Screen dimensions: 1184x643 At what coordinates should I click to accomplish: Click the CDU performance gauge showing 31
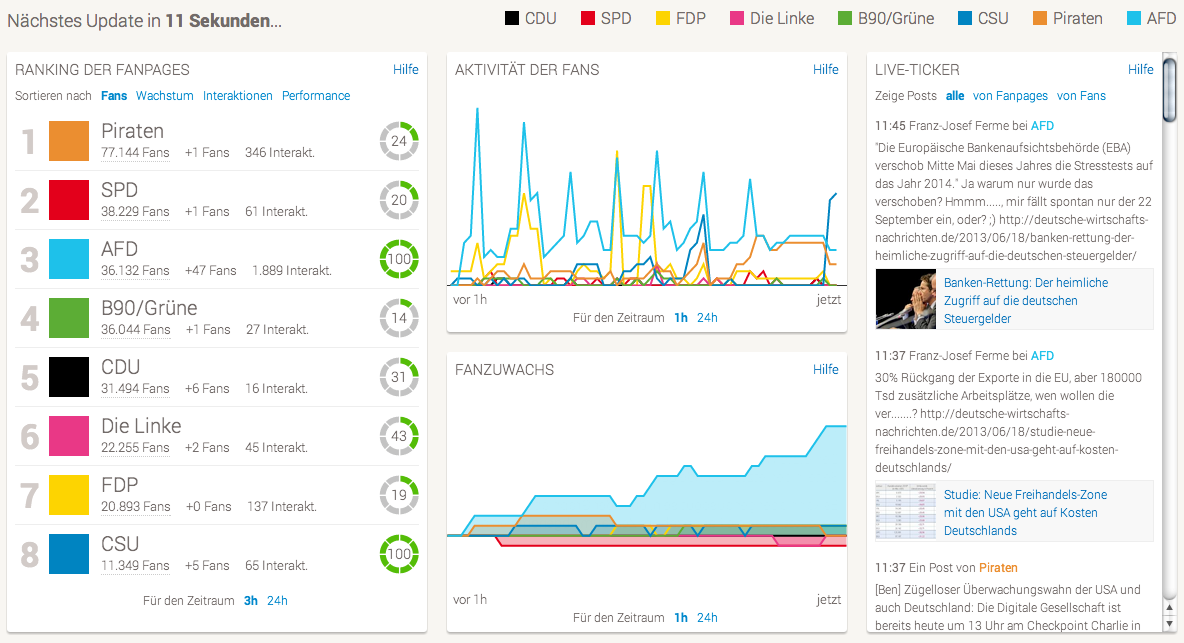[x=399, y=377]
